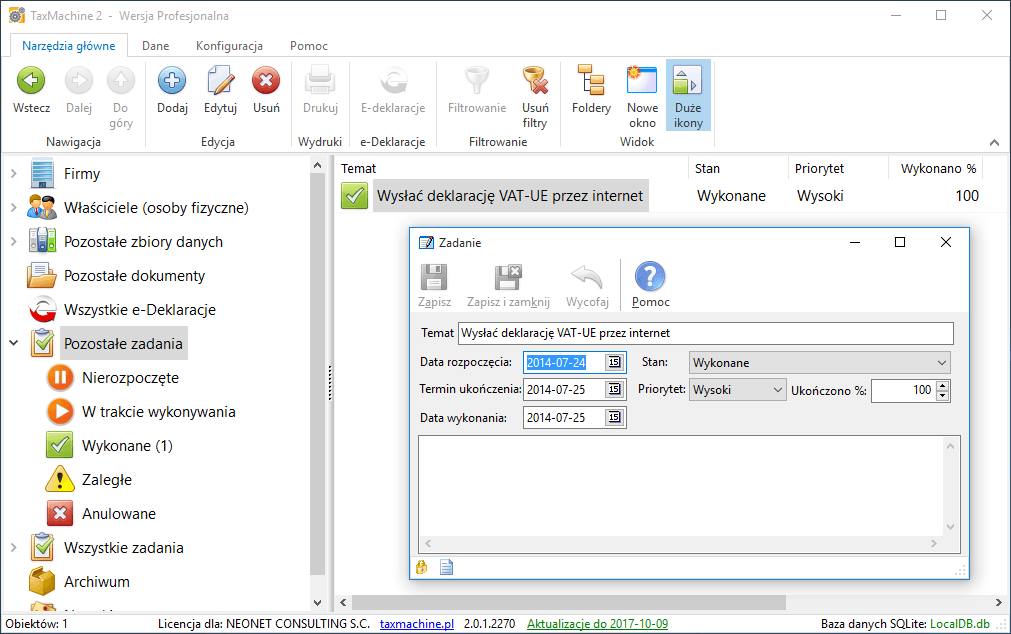
Task: Open the Stan dropdown list
Action: 941,362
